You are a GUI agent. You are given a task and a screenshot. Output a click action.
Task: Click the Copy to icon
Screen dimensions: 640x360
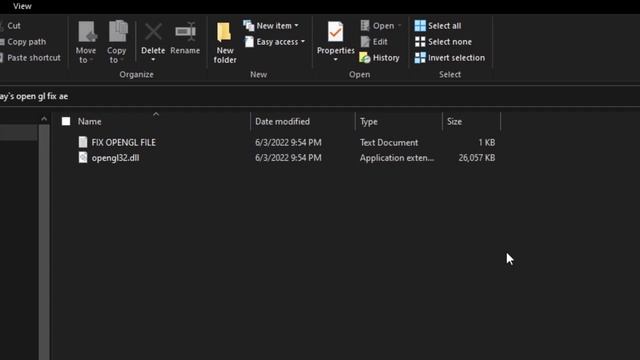point(118,31)
